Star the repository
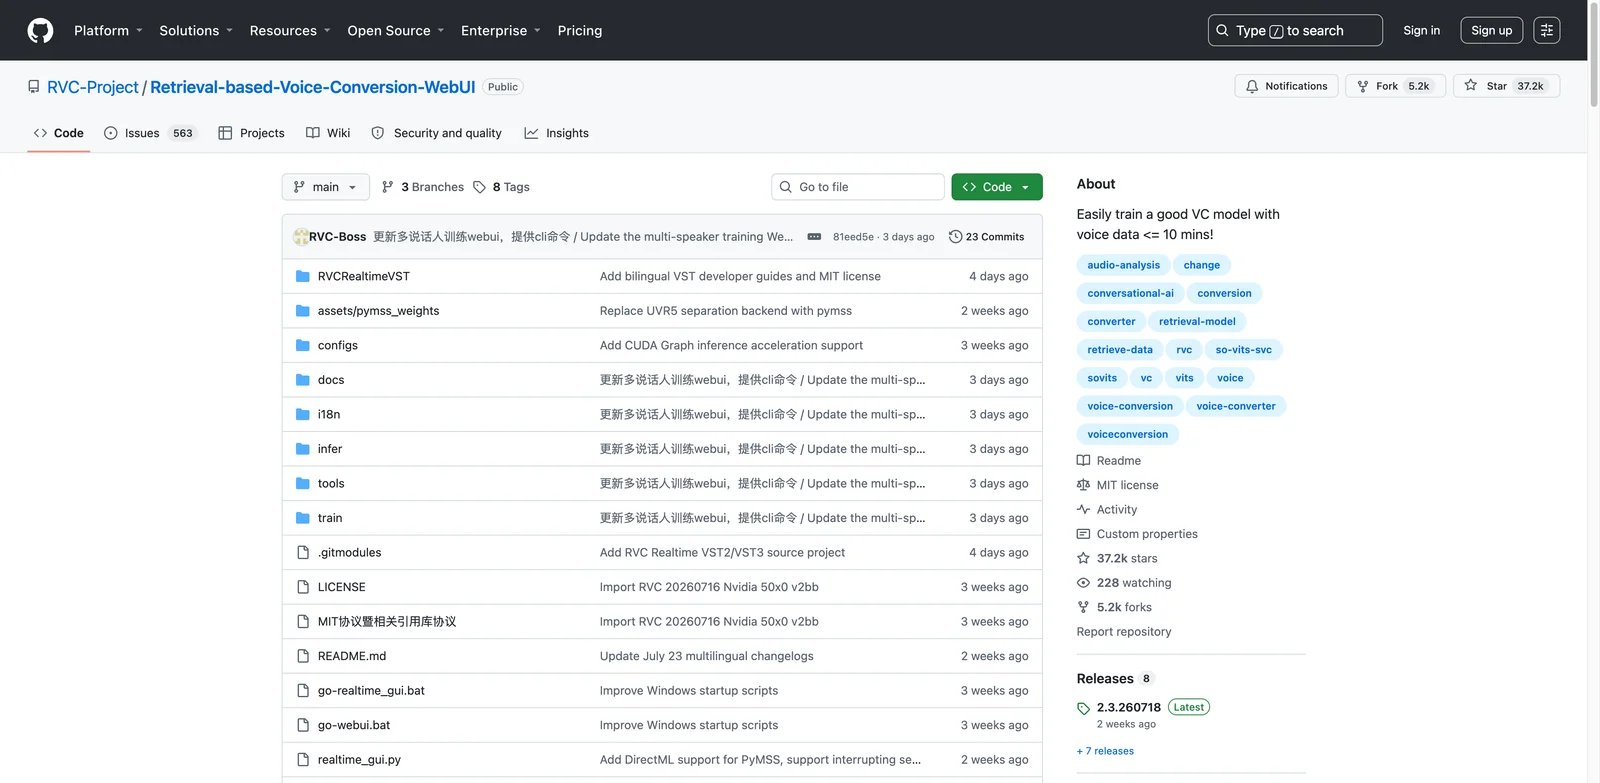 tap(1506, 86)
